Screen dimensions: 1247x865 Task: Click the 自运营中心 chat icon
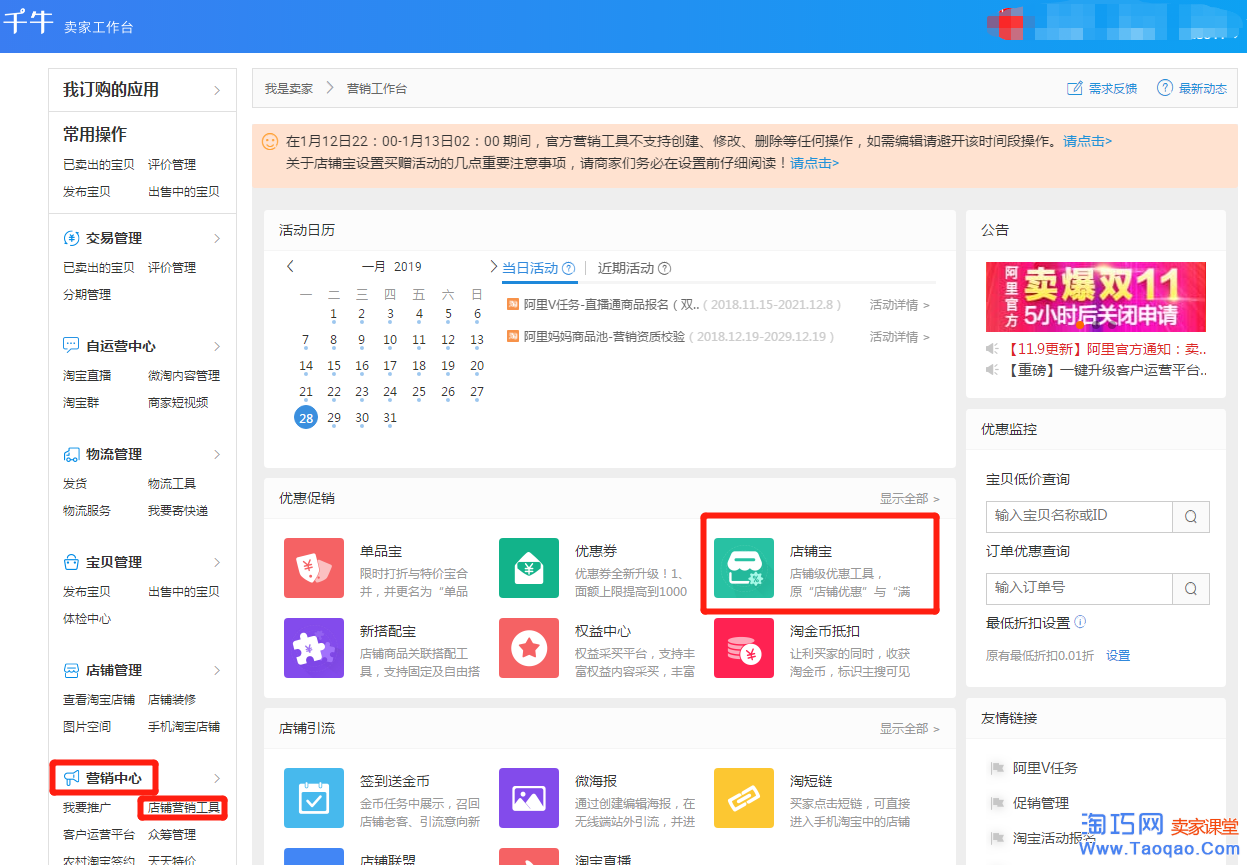(71, 346)
